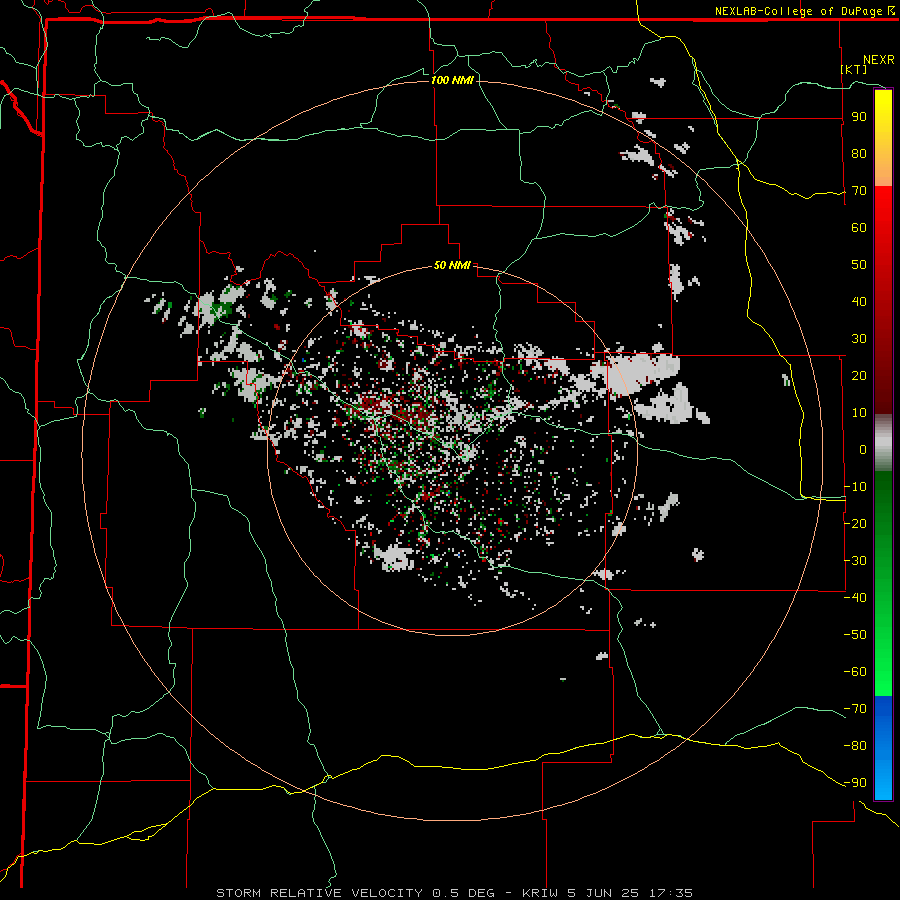Select the 60 value on the velocity scale
This screenshot has width=900, height=900.
click(x=859, y=228)
